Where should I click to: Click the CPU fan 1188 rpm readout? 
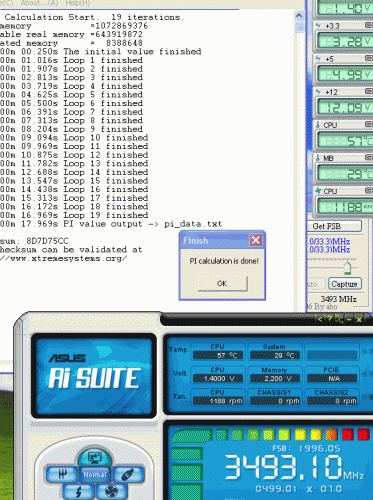[218, 401]
